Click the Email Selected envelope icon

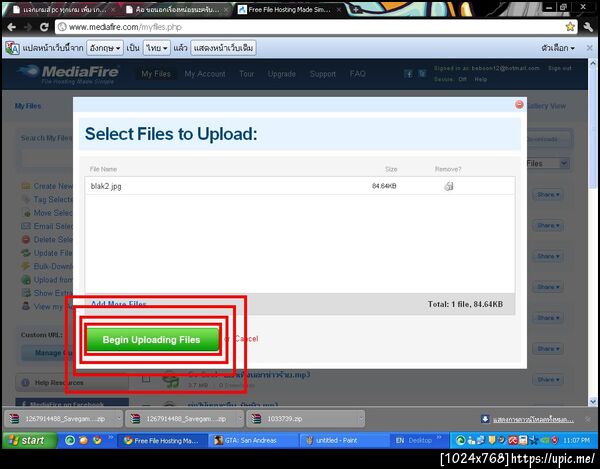[26, 226]
